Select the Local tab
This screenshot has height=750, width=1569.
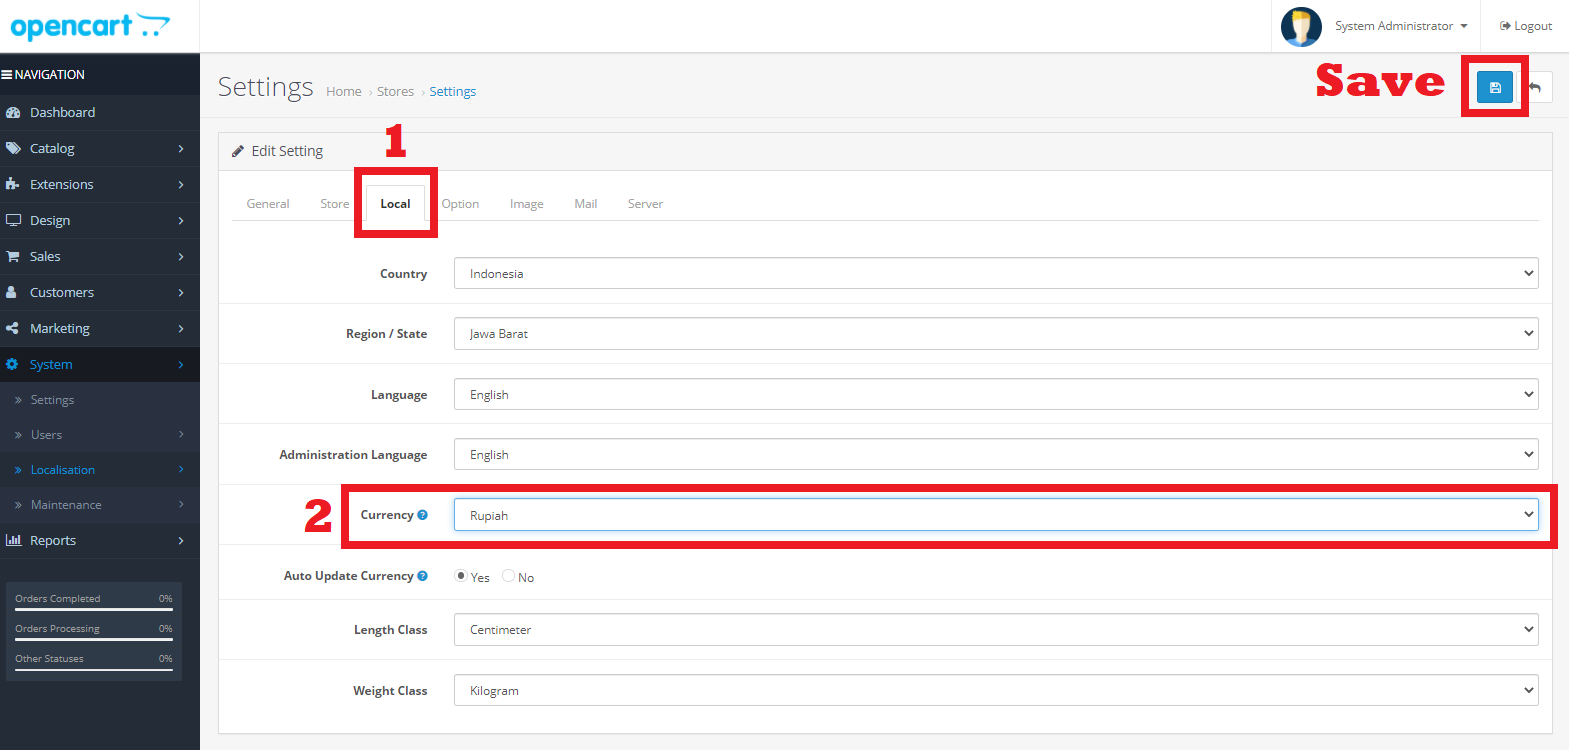click(395, 203)
